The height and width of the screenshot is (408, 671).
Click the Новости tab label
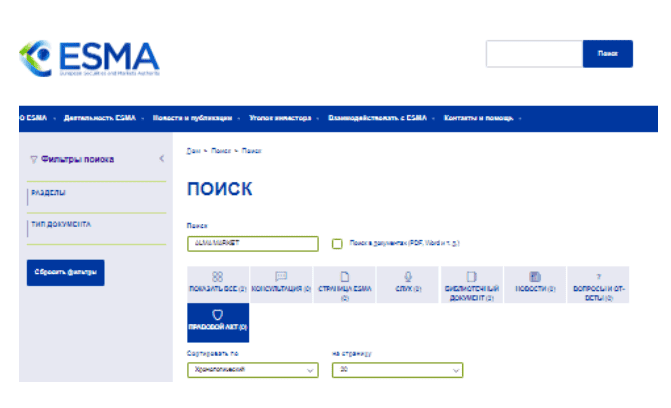coord(535,289)
